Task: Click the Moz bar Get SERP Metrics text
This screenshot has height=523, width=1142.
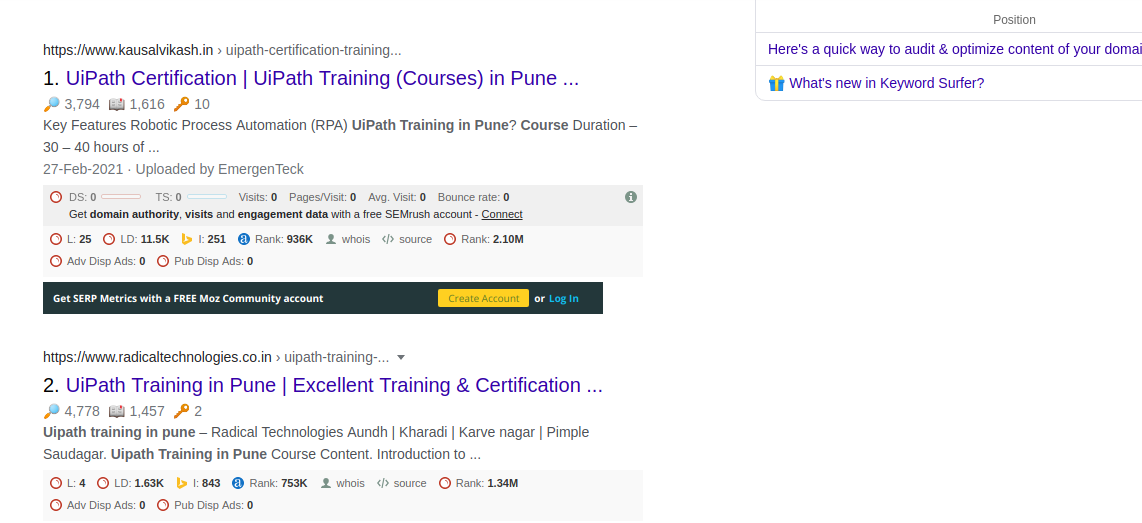Action: (188, 298)
